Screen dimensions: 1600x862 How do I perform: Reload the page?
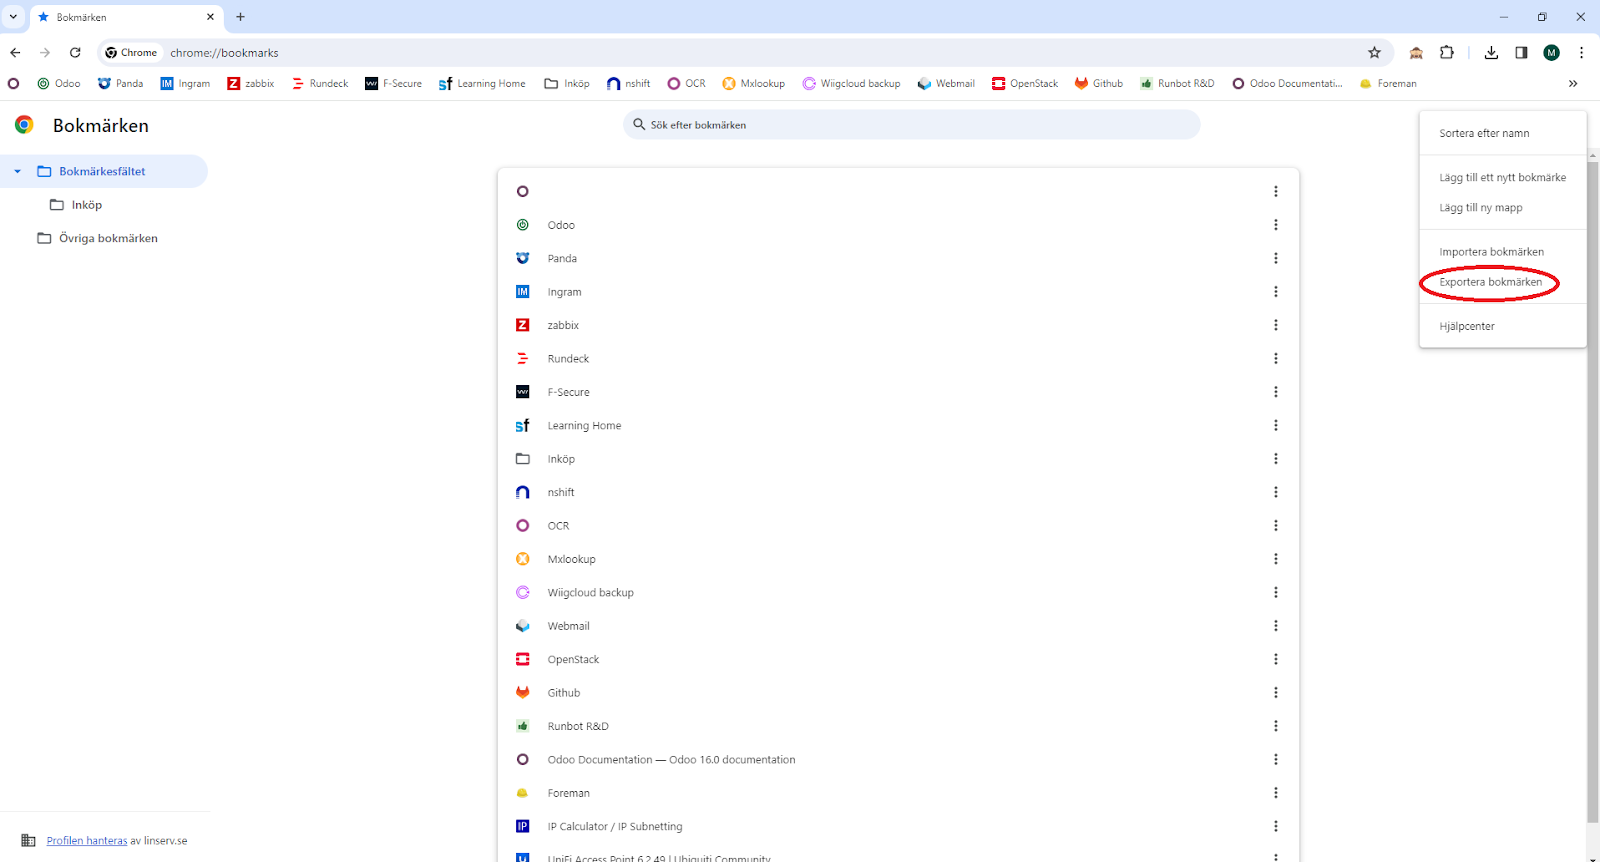pyautogui.click(x=75, y=53)
